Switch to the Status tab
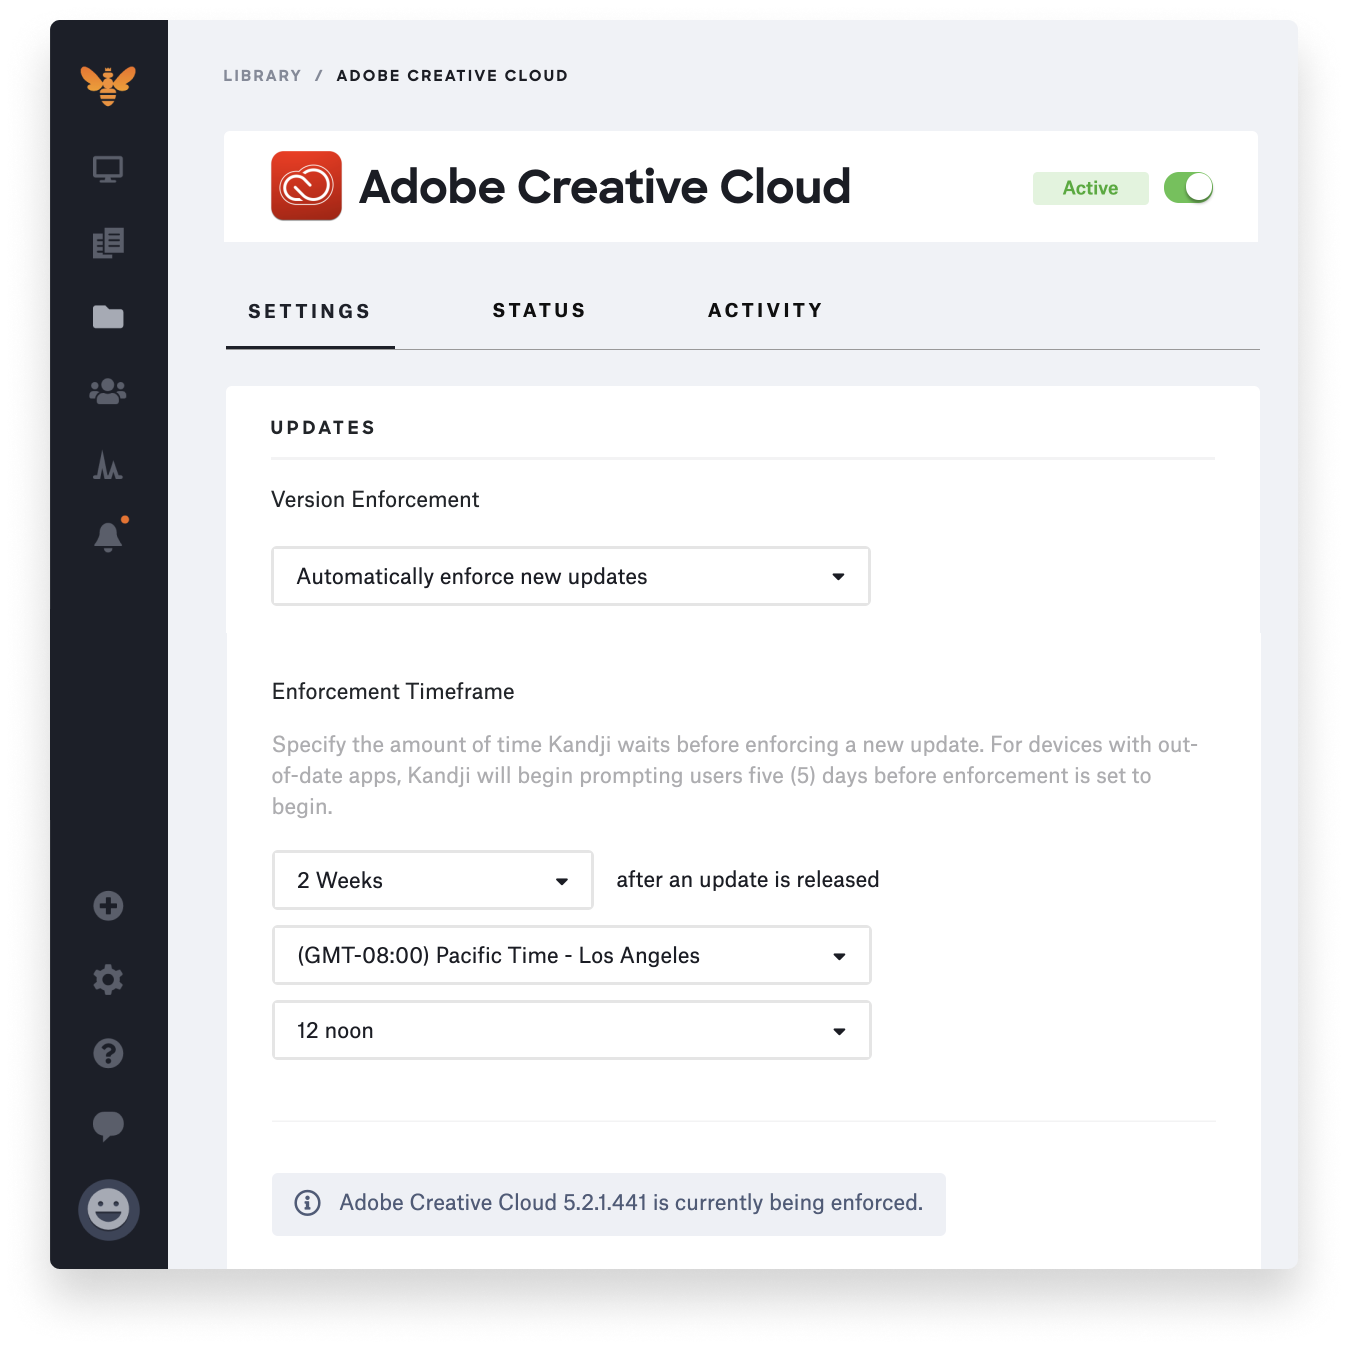 point(539,310)
